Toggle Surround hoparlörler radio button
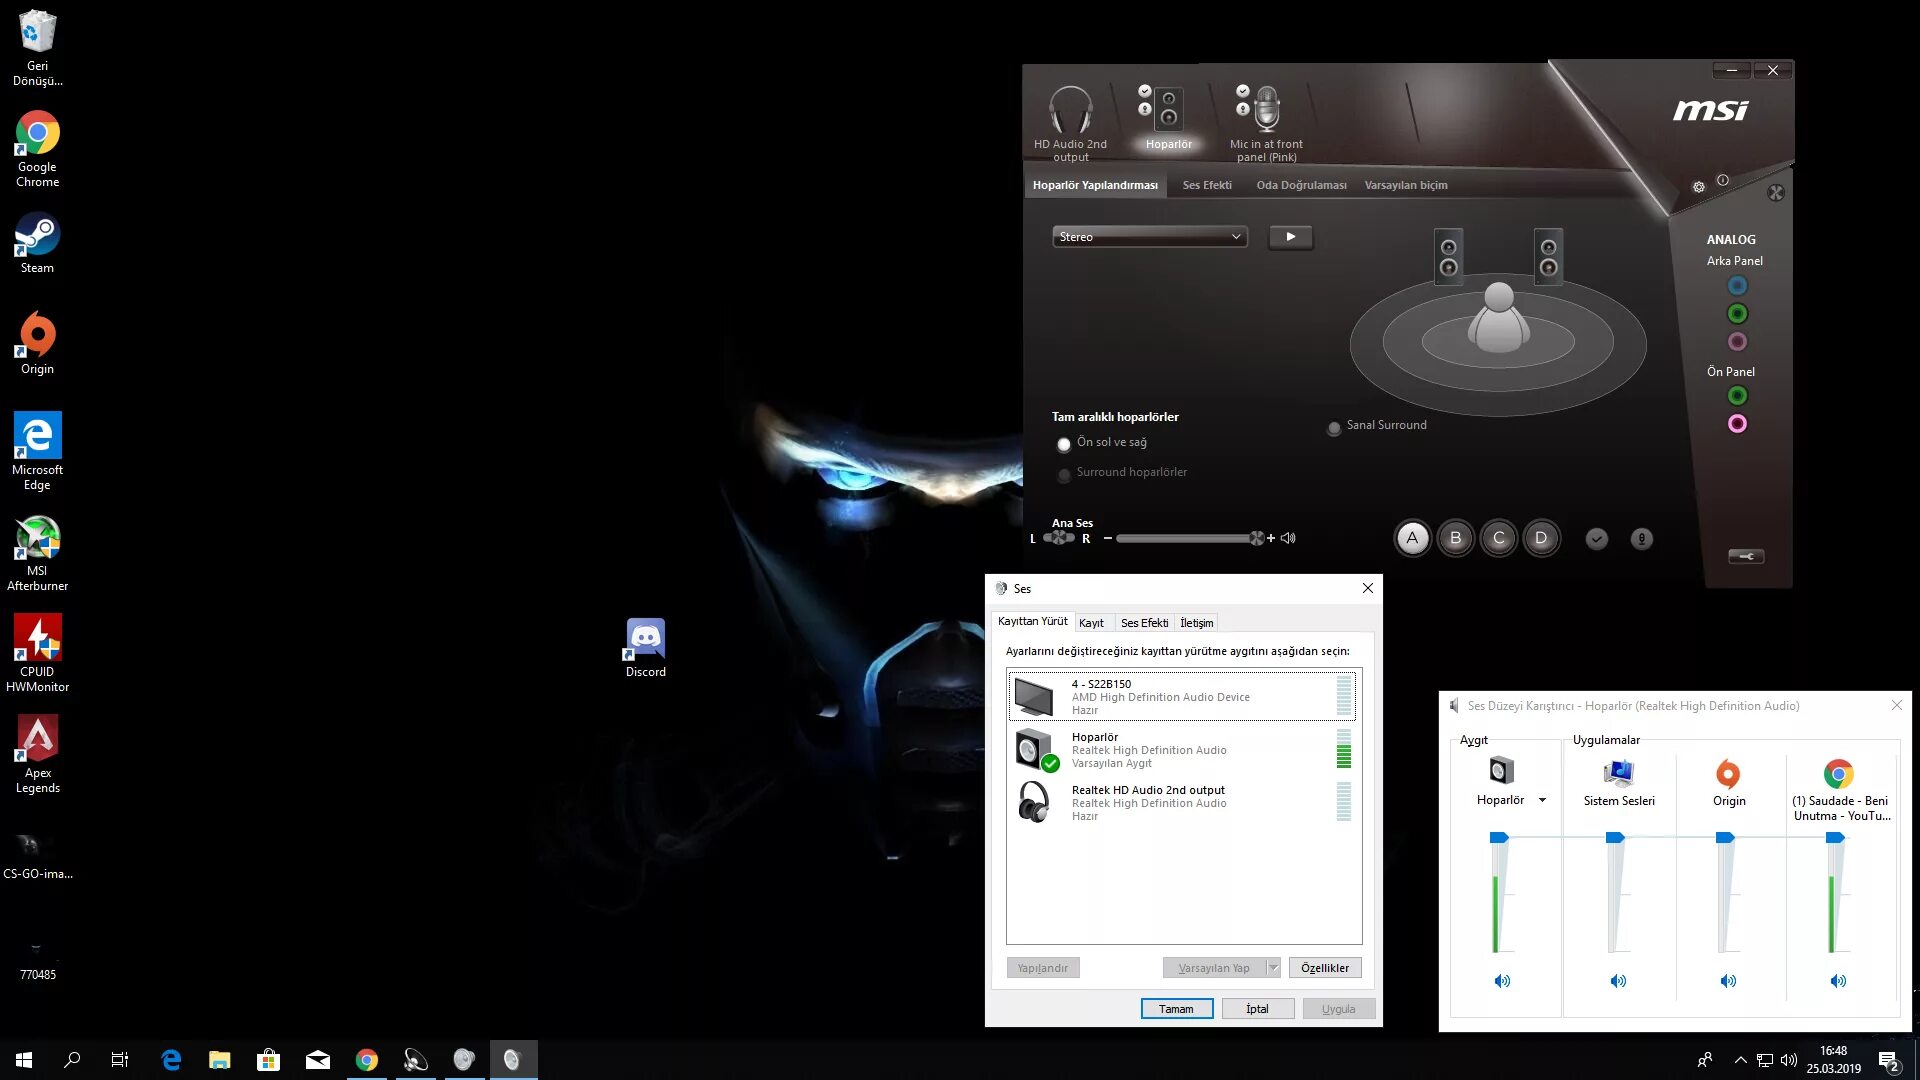1920x1080 pixels. click(x=1063, y=472)
